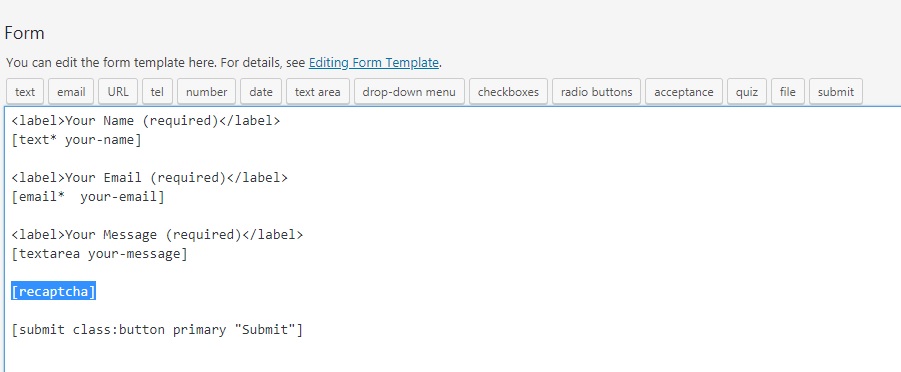Click the [textarea your-message] line
This screenshot has width=901, height=372.
(x=99, y=254)
